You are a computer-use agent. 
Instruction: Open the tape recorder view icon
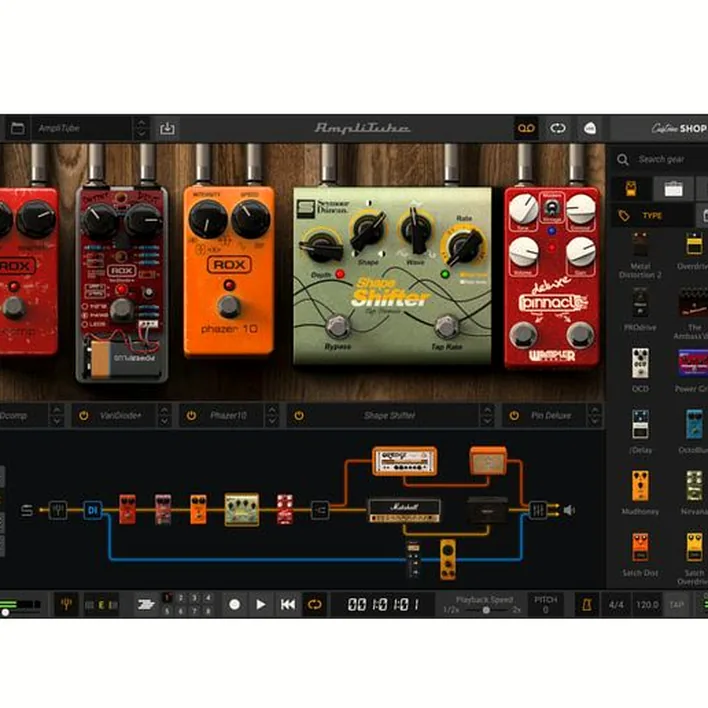tap(526, 128)
